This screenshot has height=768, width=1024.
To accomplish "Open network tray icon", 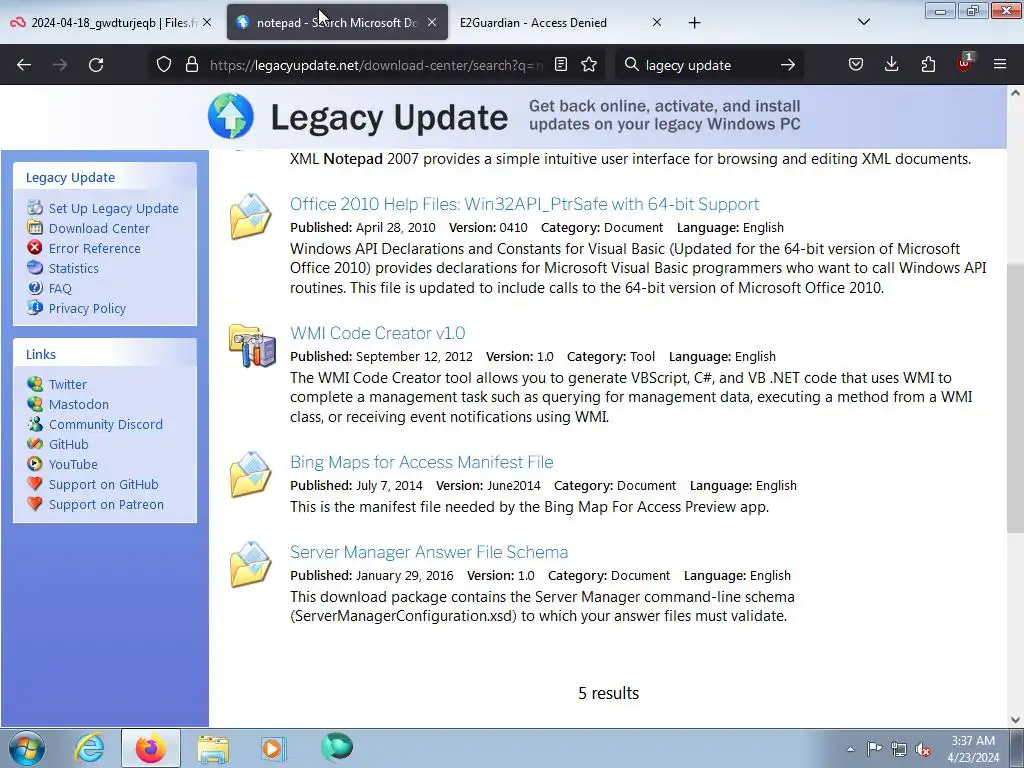I will [899, 749].
